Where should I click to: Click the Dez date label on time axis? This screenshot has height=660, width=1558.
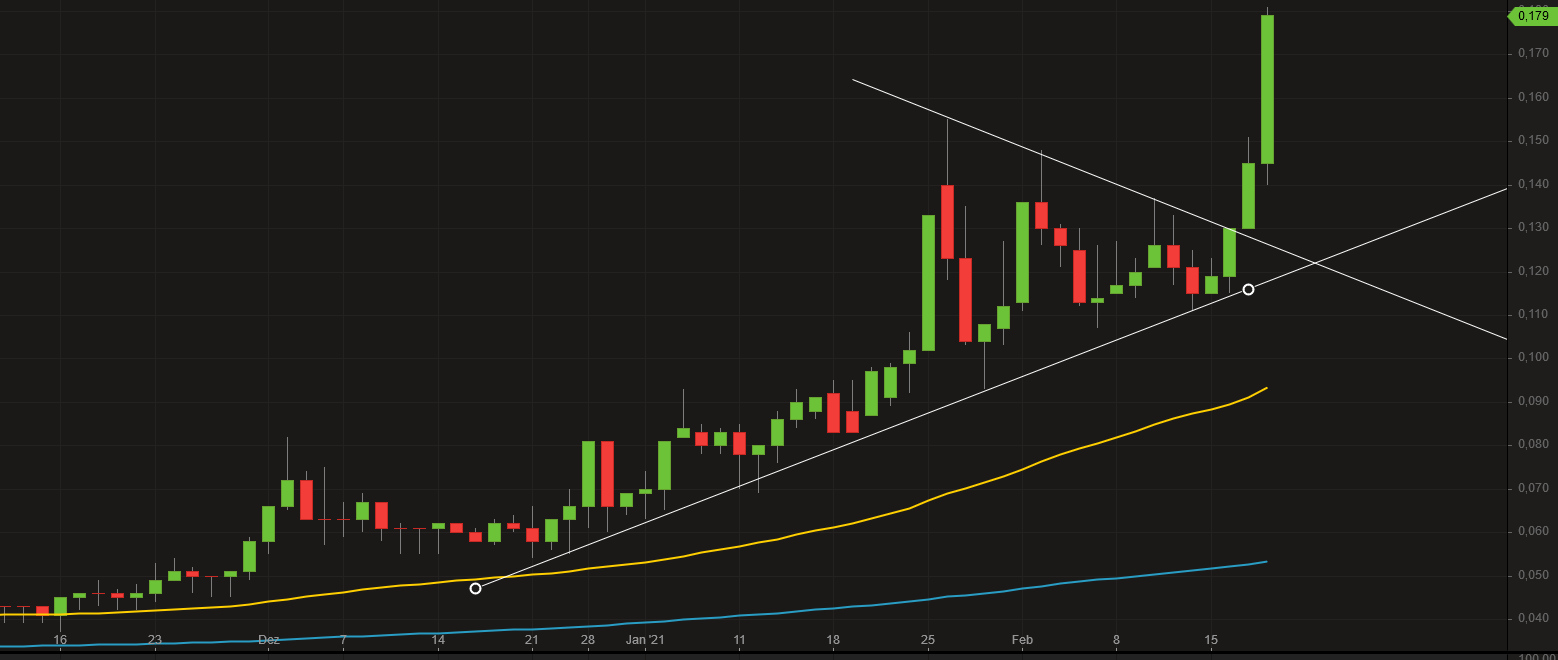click(x=268, y=639)
